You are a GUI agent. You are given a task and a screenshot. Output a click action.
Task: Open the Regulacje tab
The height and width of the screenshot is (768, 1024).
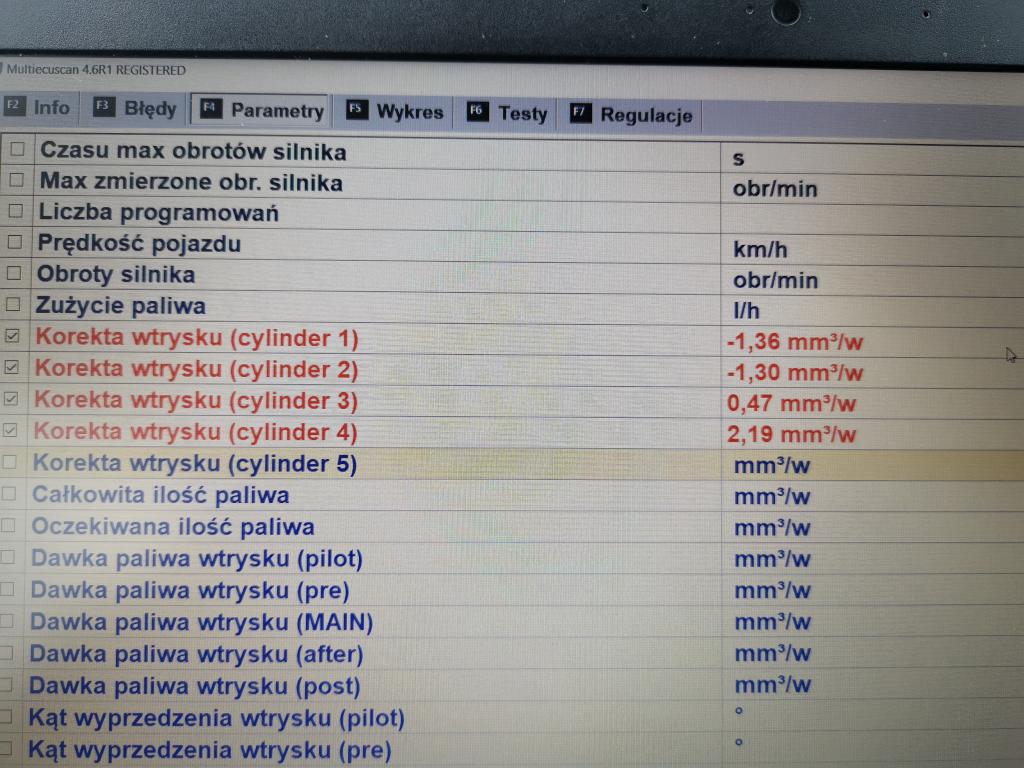(x=631, y=115)
